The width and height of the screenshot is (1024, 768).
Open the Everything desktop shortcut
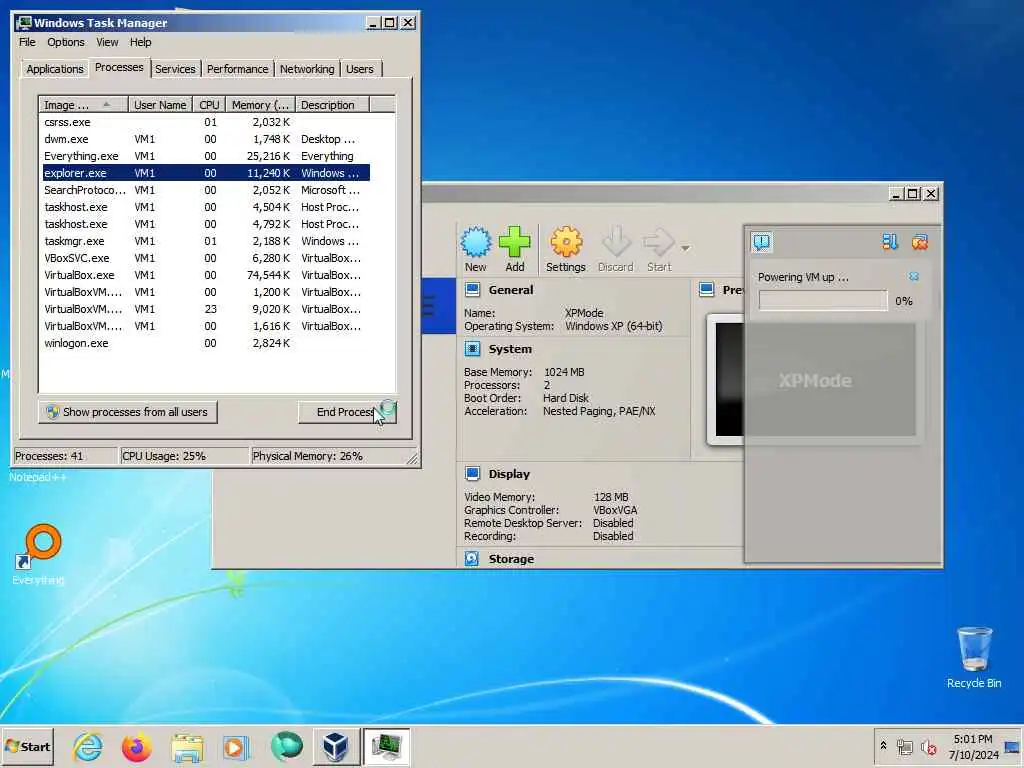click(39, 554)
